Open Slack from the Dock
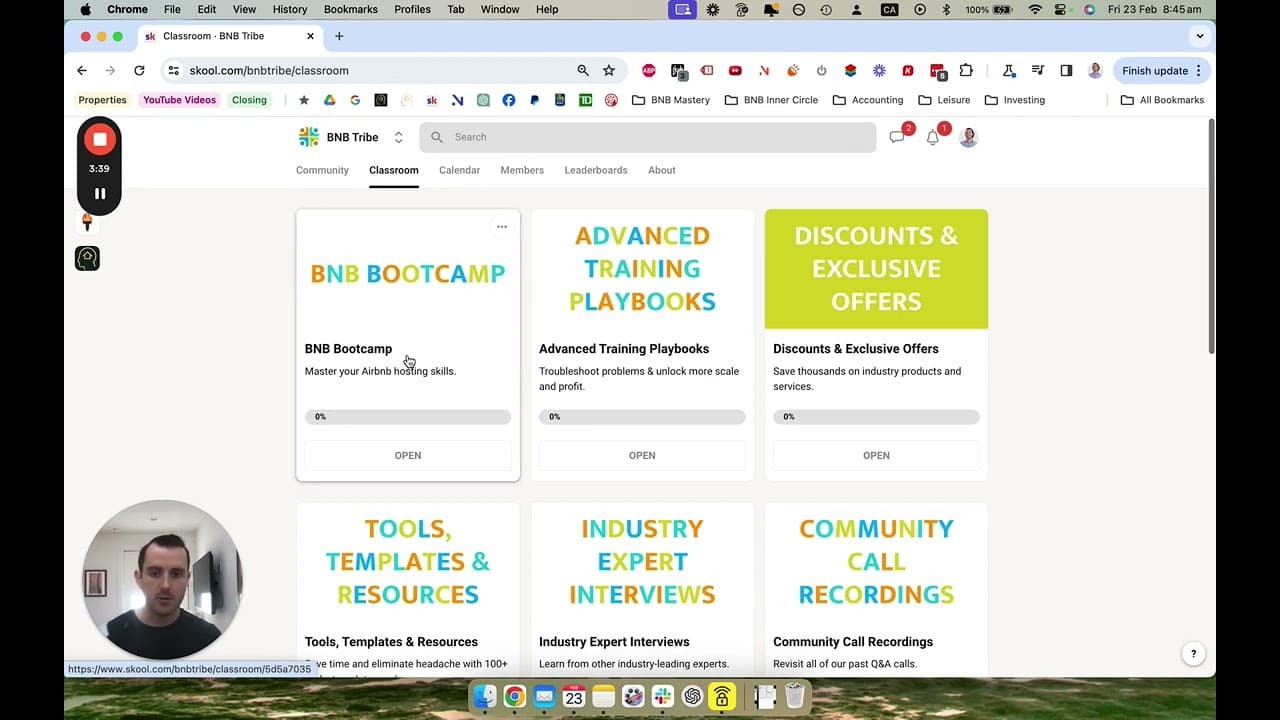Image resolution: width=1280 pixels, height=720 pixels. tap(662, 696)
